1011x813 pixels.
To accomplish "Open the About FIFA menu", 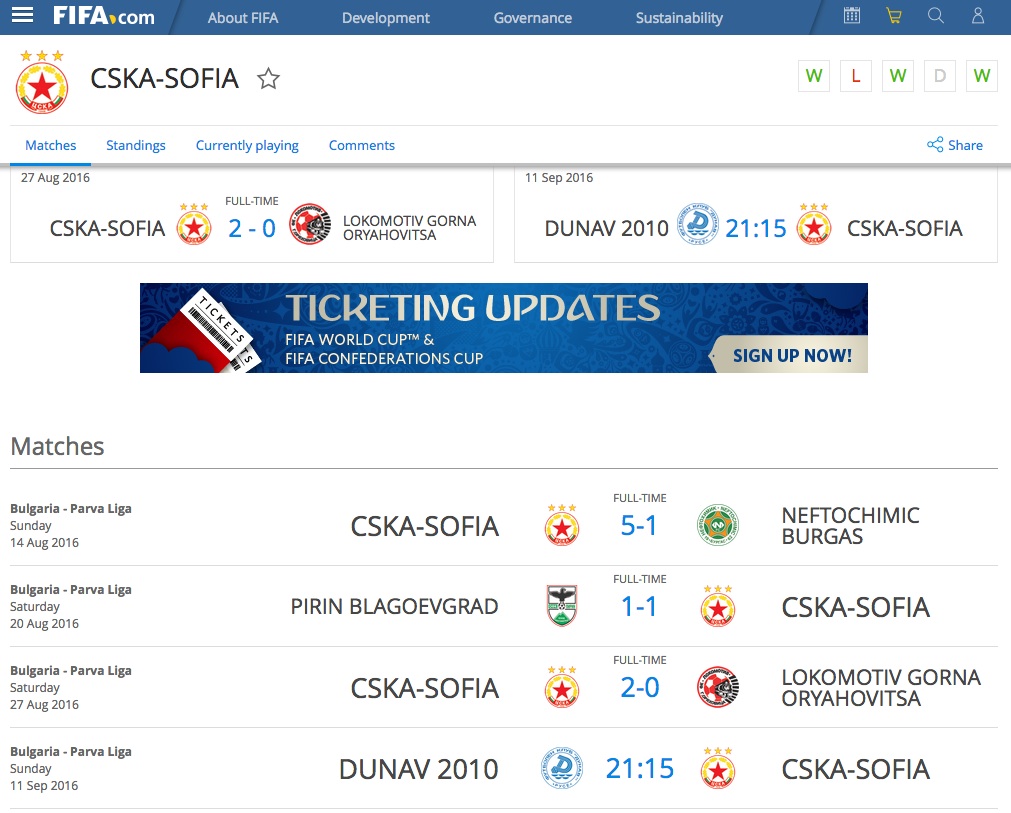I will point(243,18).
